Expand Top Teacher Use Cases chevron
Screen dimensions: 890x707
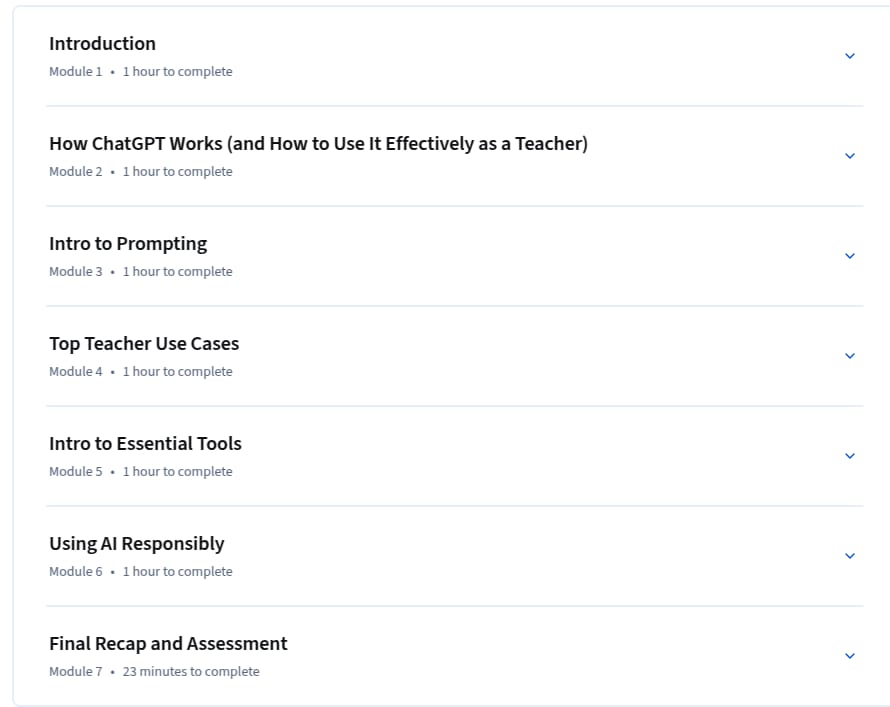point(850,356)
